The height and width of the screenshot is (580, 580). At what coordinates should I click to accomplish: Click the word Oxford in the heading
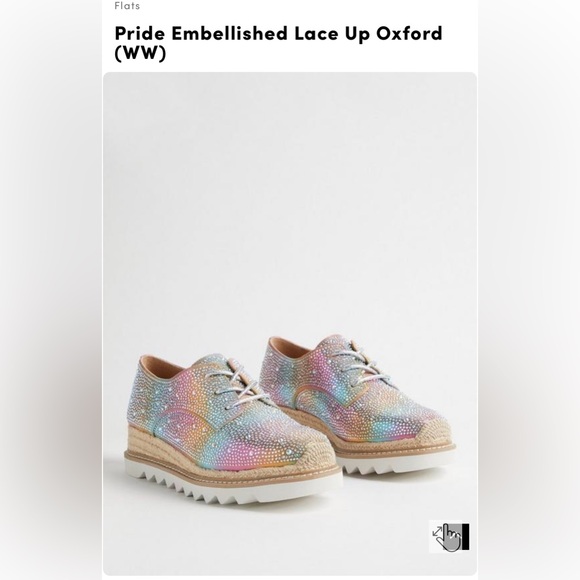409,33
